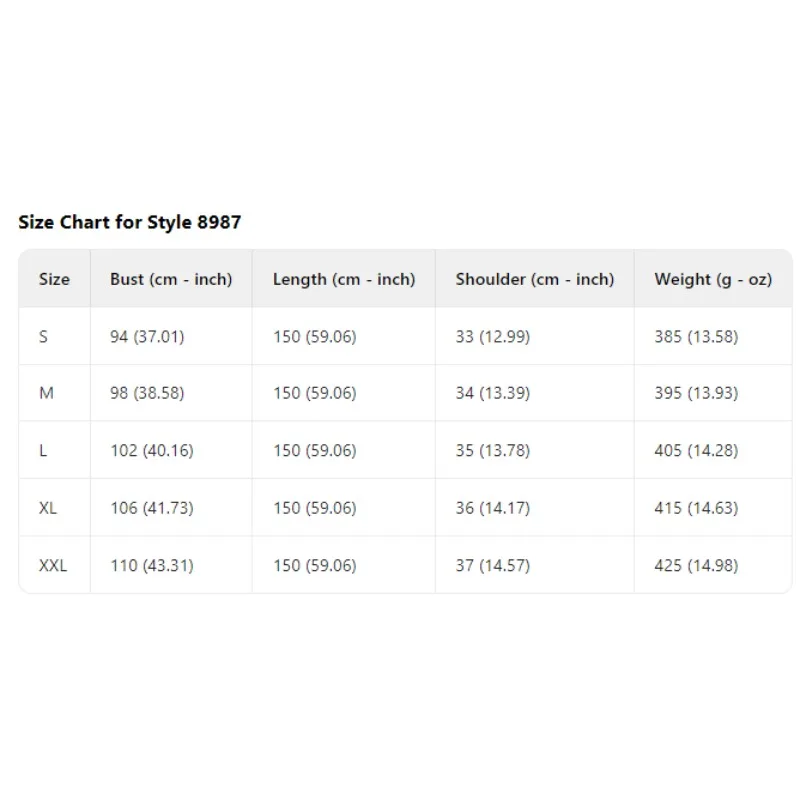Click the XXL size row label
800x800 pixels.
[x=53, y=565]
